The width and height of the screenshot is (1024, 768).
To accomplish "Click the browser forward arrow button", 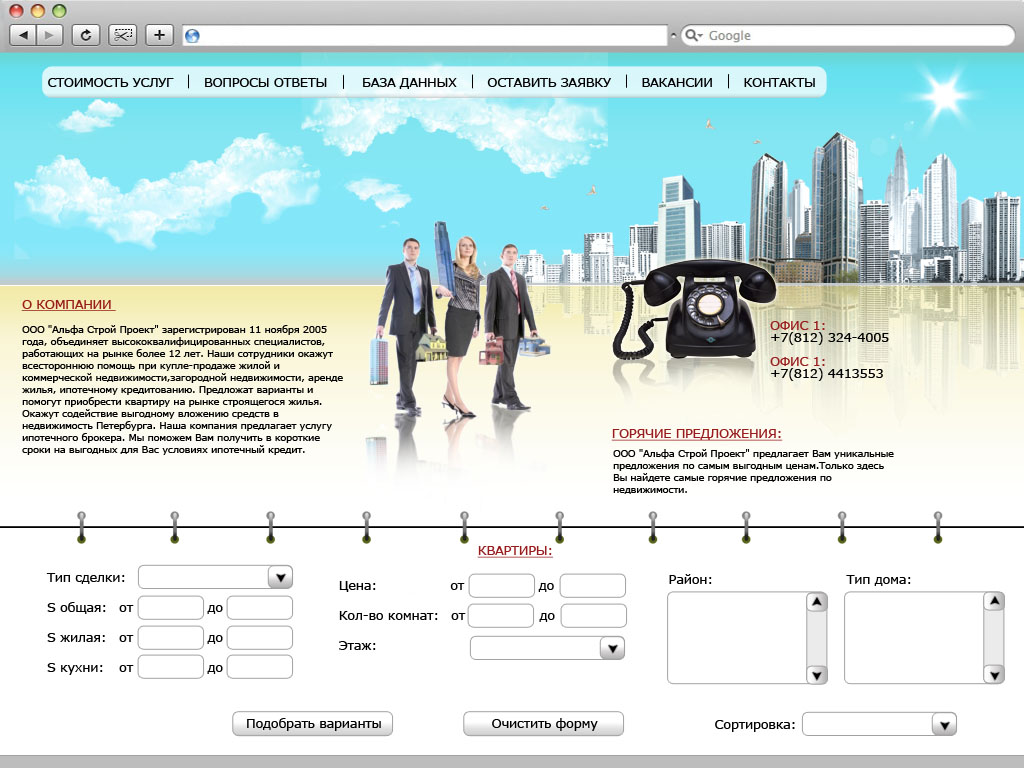I will point(50,35).
